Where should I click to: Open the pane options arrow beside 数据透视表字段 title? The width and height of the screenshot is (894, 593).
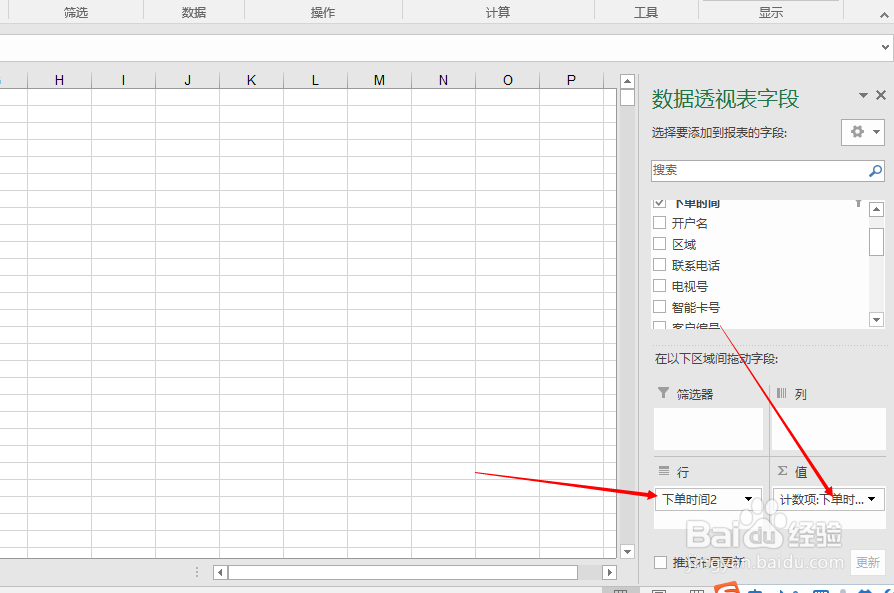pyautogui.click(x=861, y=95)
